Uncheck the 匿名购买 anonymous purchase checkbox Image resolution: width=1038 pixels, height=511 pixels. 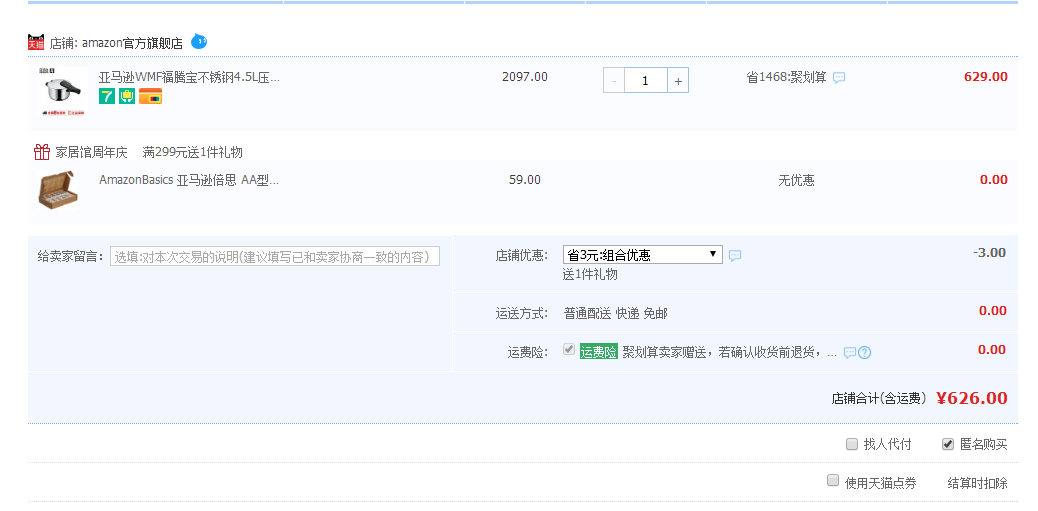[948, 444]
